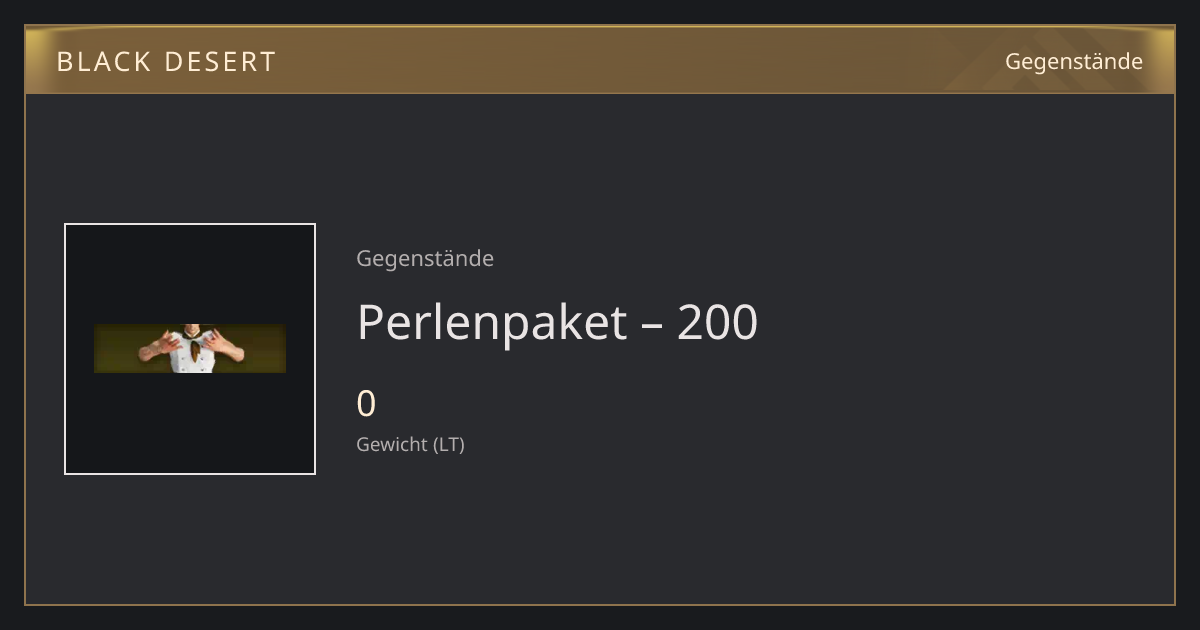Click the (LT) unit text

[x=449, y=445]
